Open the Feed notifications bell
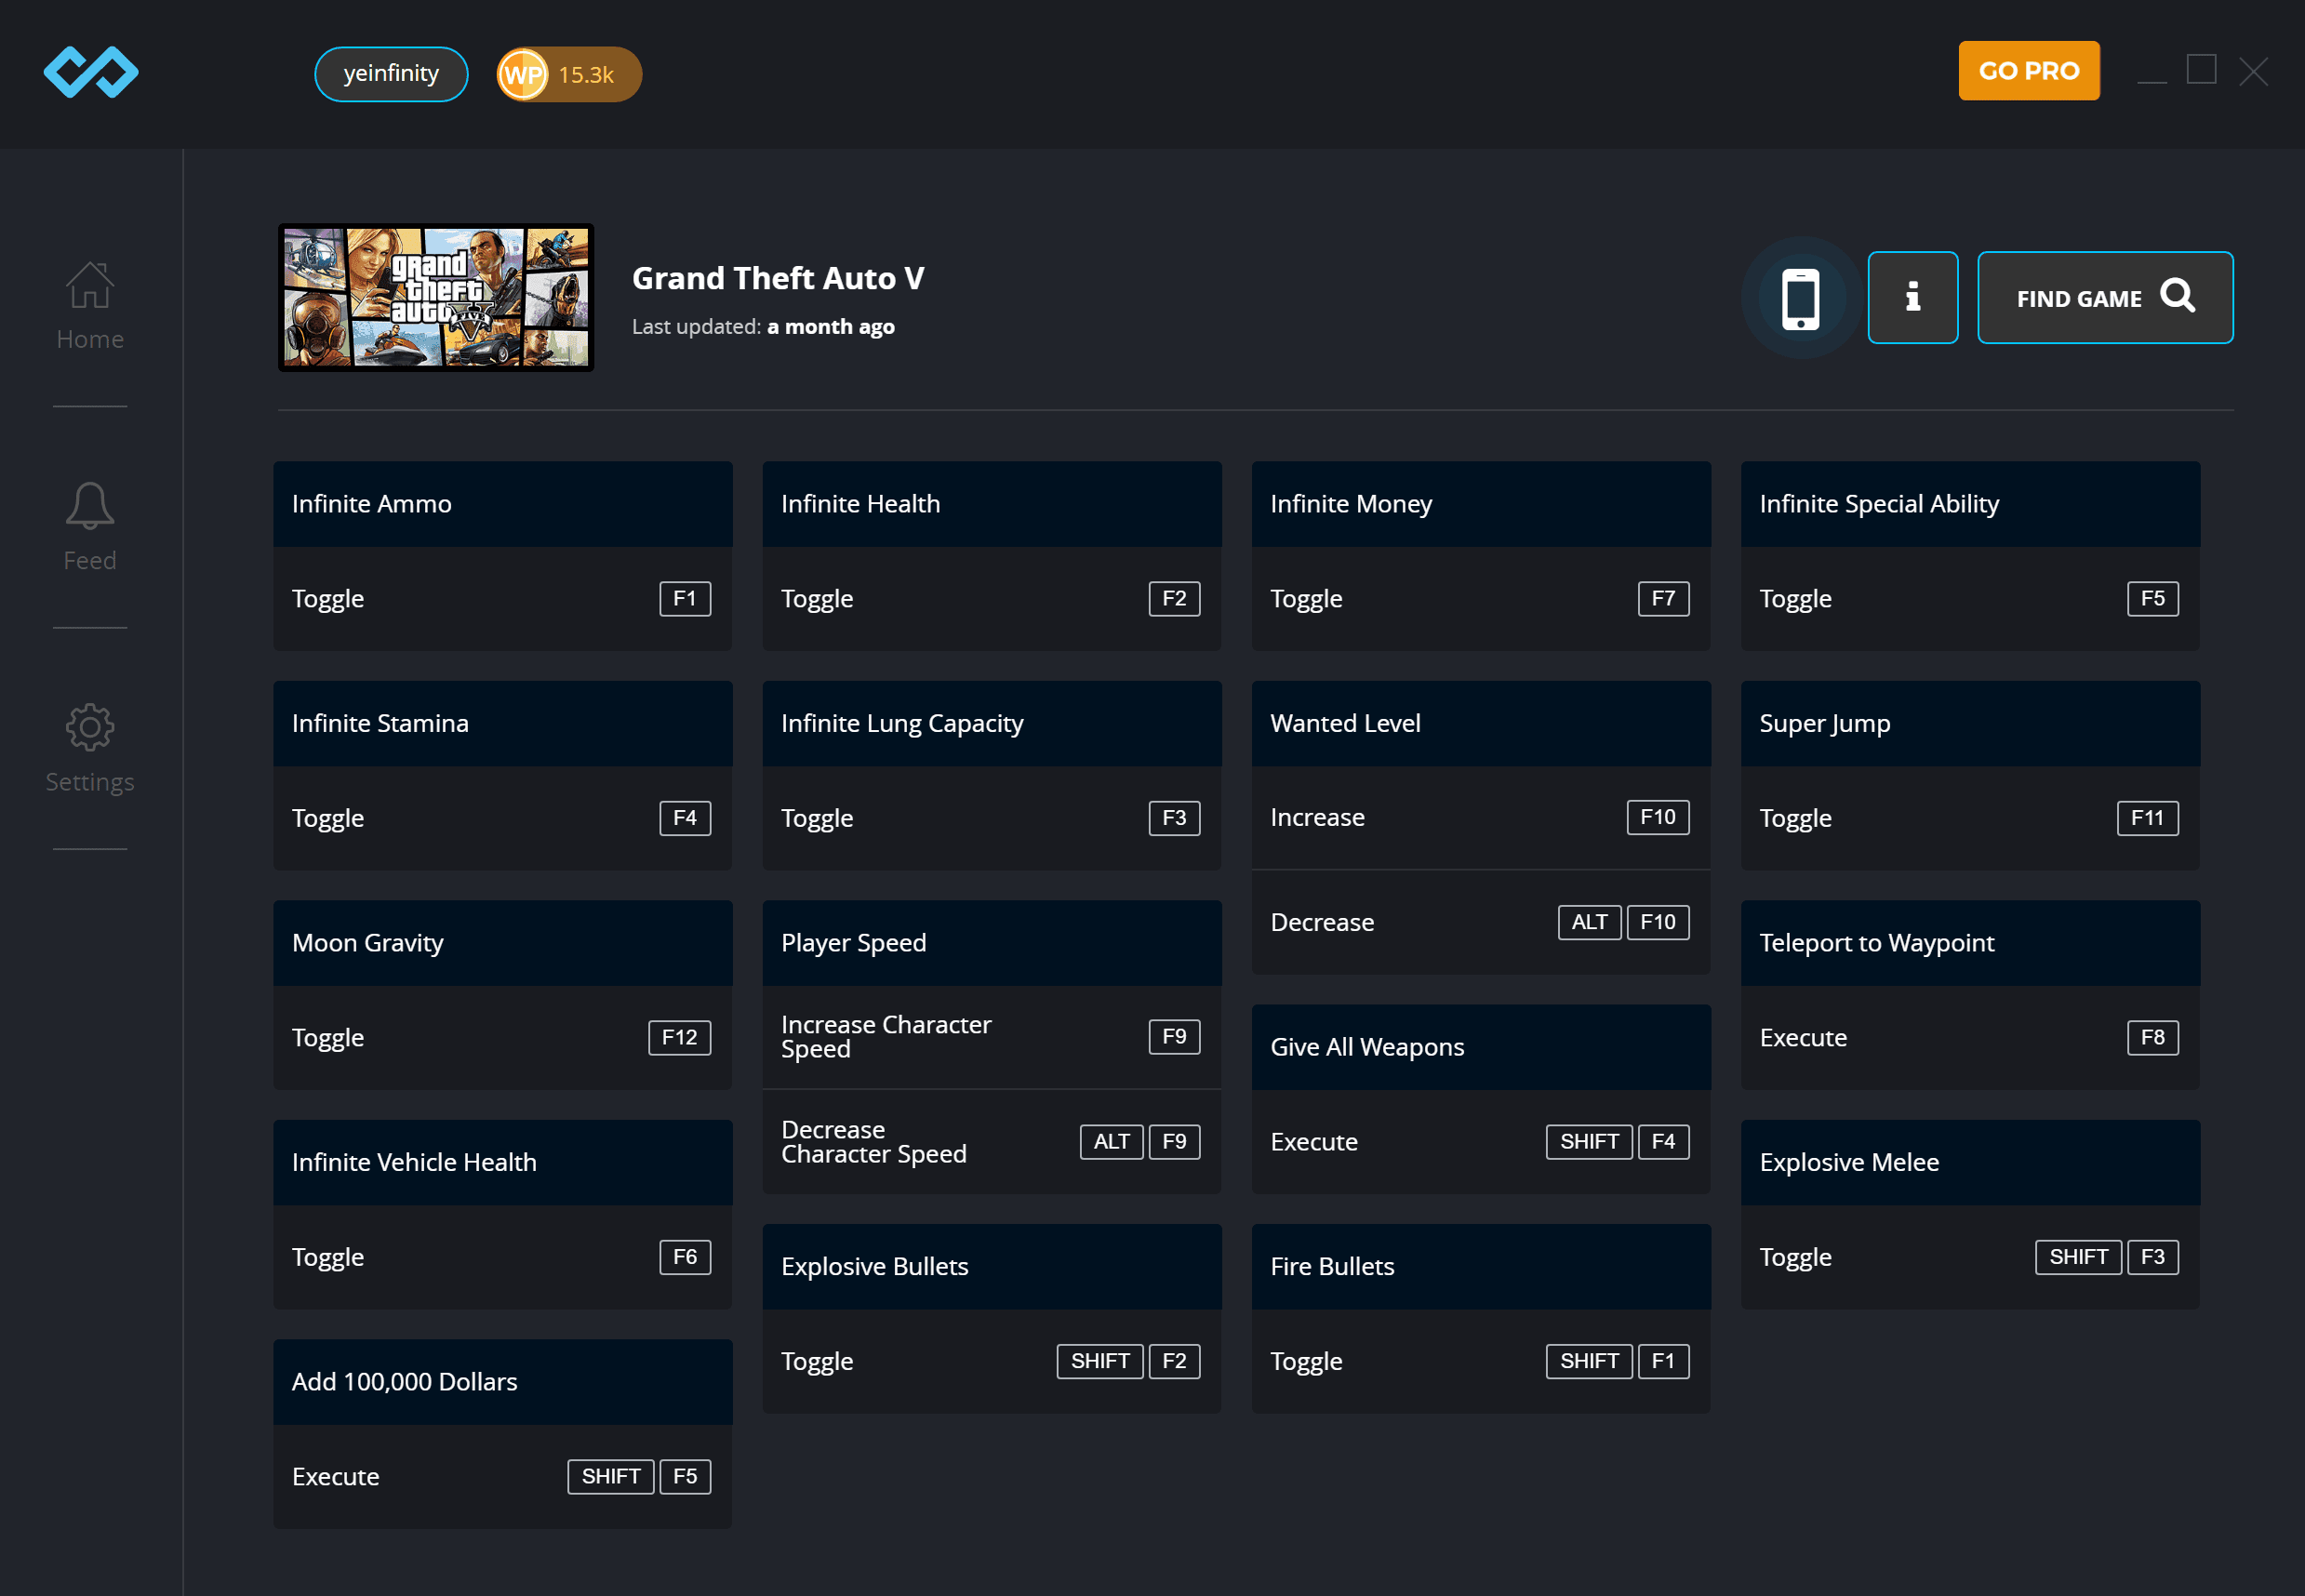The image size is (2305, 1596). pos(90,527)
